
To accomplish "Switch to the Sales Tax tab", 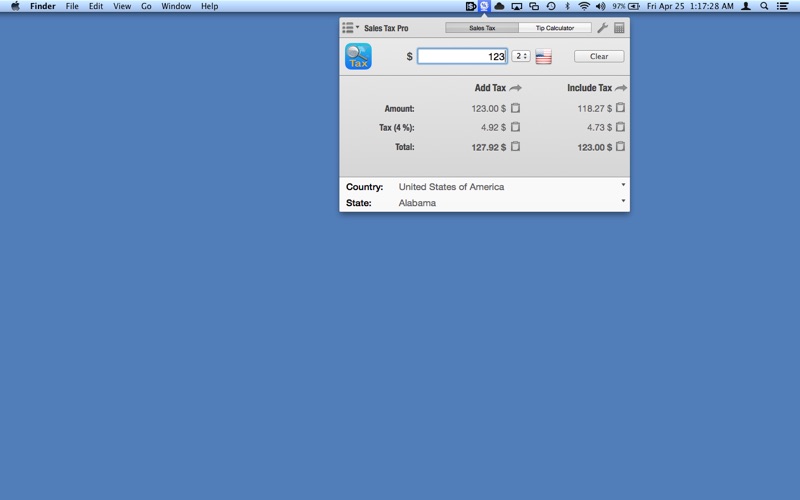I will click(x=482, y=28).
